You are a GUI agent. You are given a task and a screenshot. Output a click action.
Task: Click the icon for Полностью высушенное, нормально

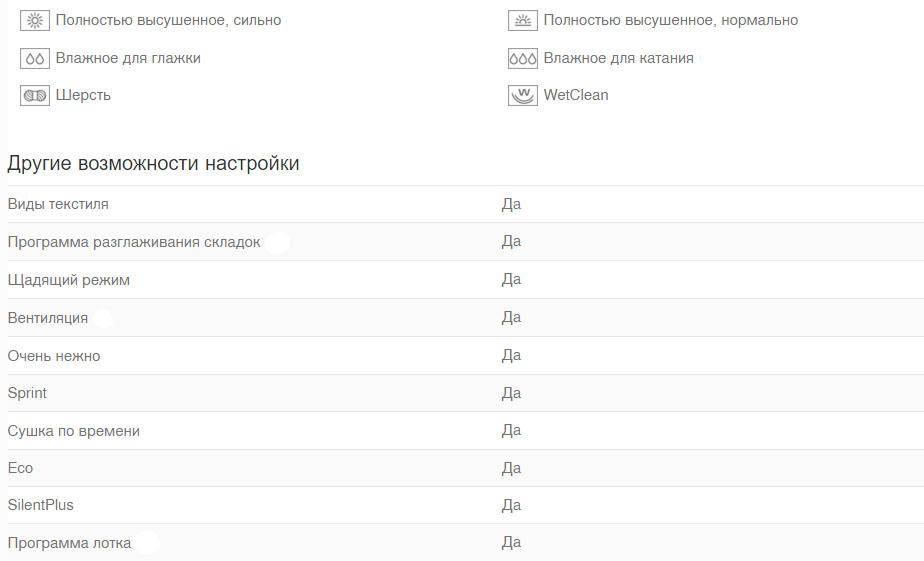click(x=523, y=21)
